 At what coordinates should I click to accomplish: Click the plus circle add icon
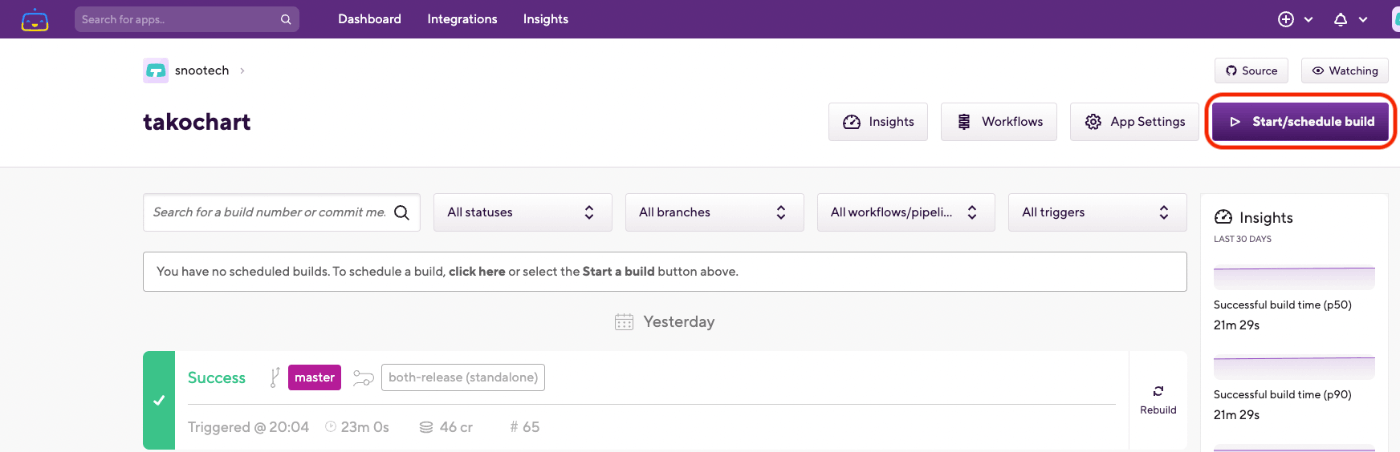(x=1286, y=19)
